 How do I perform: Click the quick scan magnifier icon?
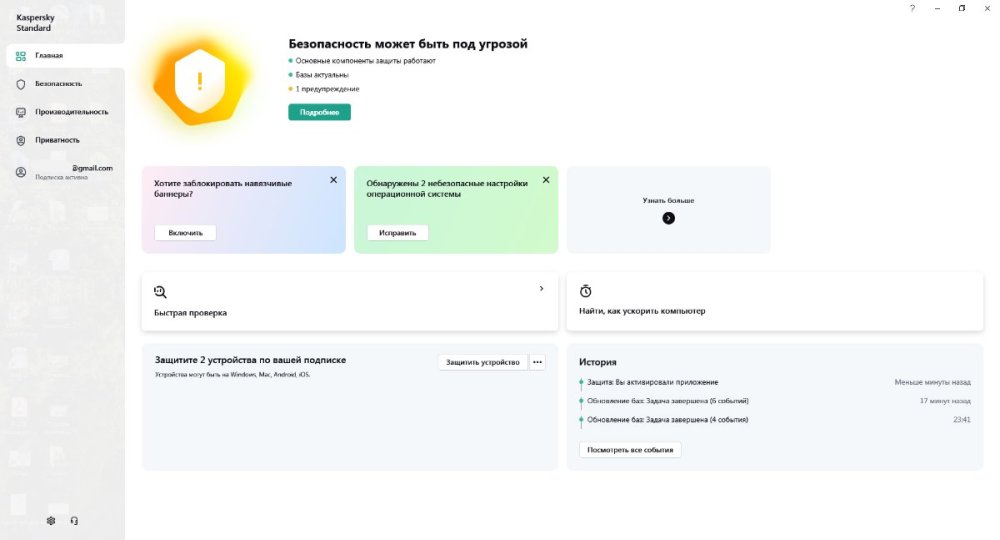pos(160,291)
